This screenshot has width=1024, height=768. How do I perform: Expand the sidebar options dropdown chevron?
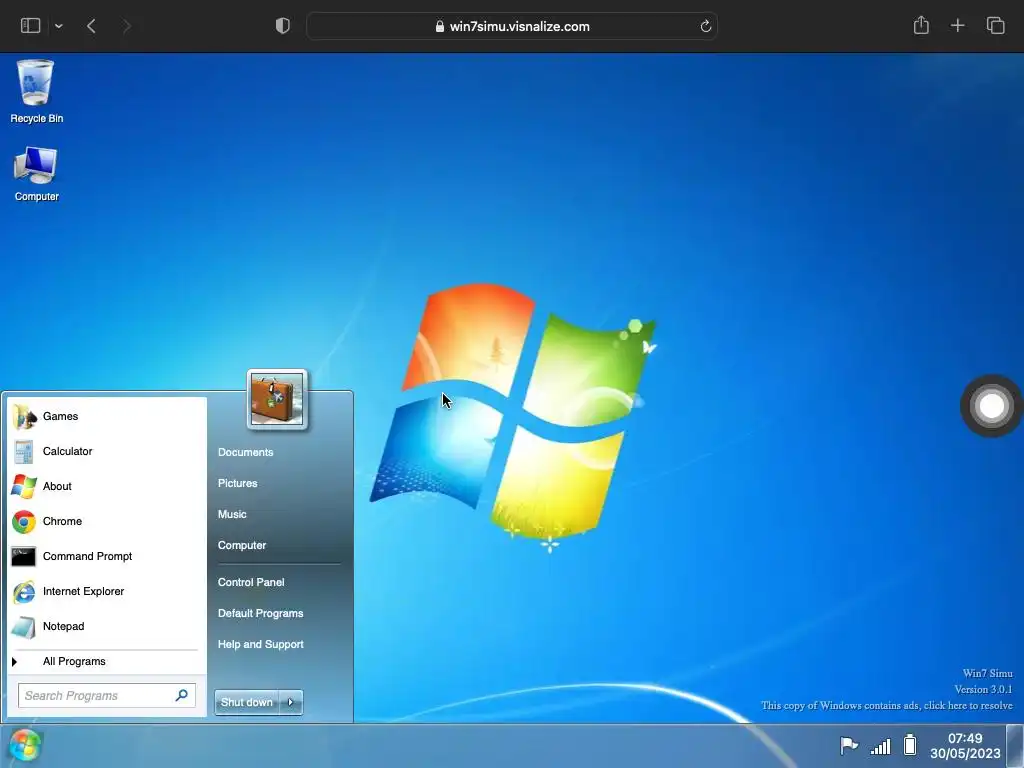point(59,26)
